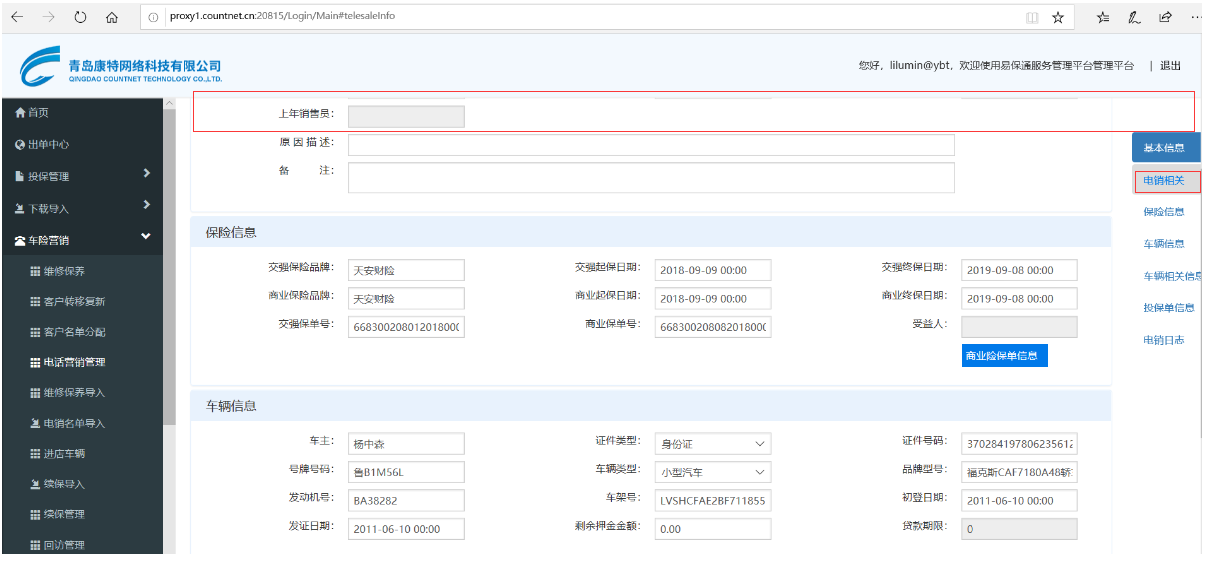The image size is (1212, 578).
Task: Click the Countnet company logo
Action: pos(120,68)
